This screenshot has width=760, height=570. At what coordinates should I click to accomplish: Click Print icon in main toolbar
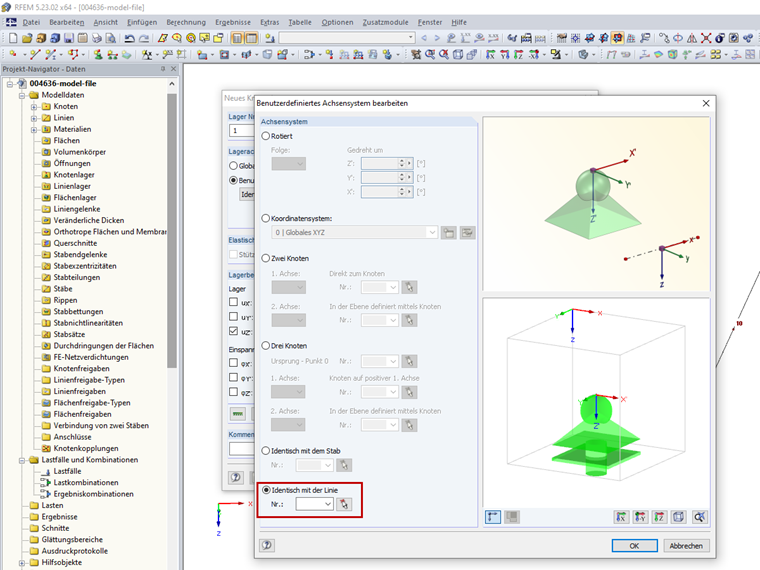point(96,38)
